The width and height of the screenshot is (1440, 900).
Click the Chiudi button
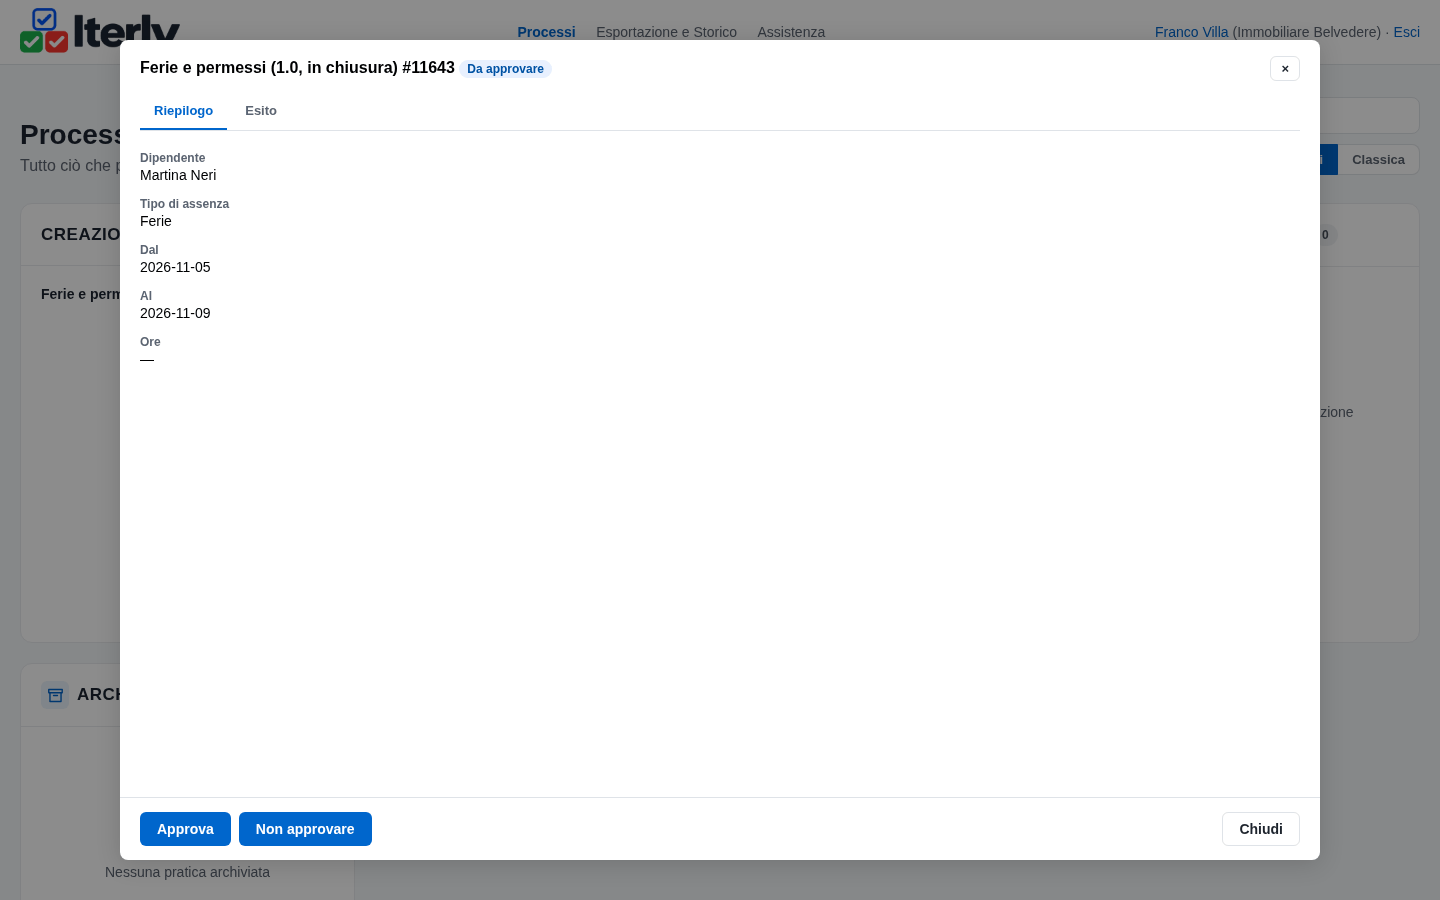pyautogui.click(x=1260, y=829)
